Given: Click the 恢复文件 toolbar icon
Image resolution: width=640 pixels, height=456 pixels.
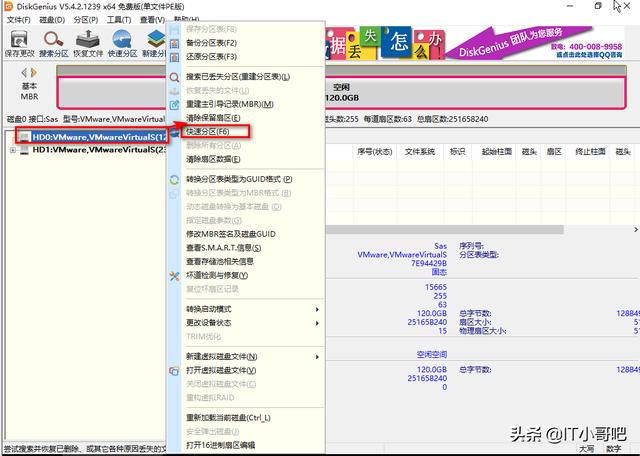Looking at the screenshot, I should [x=88, y=43].
